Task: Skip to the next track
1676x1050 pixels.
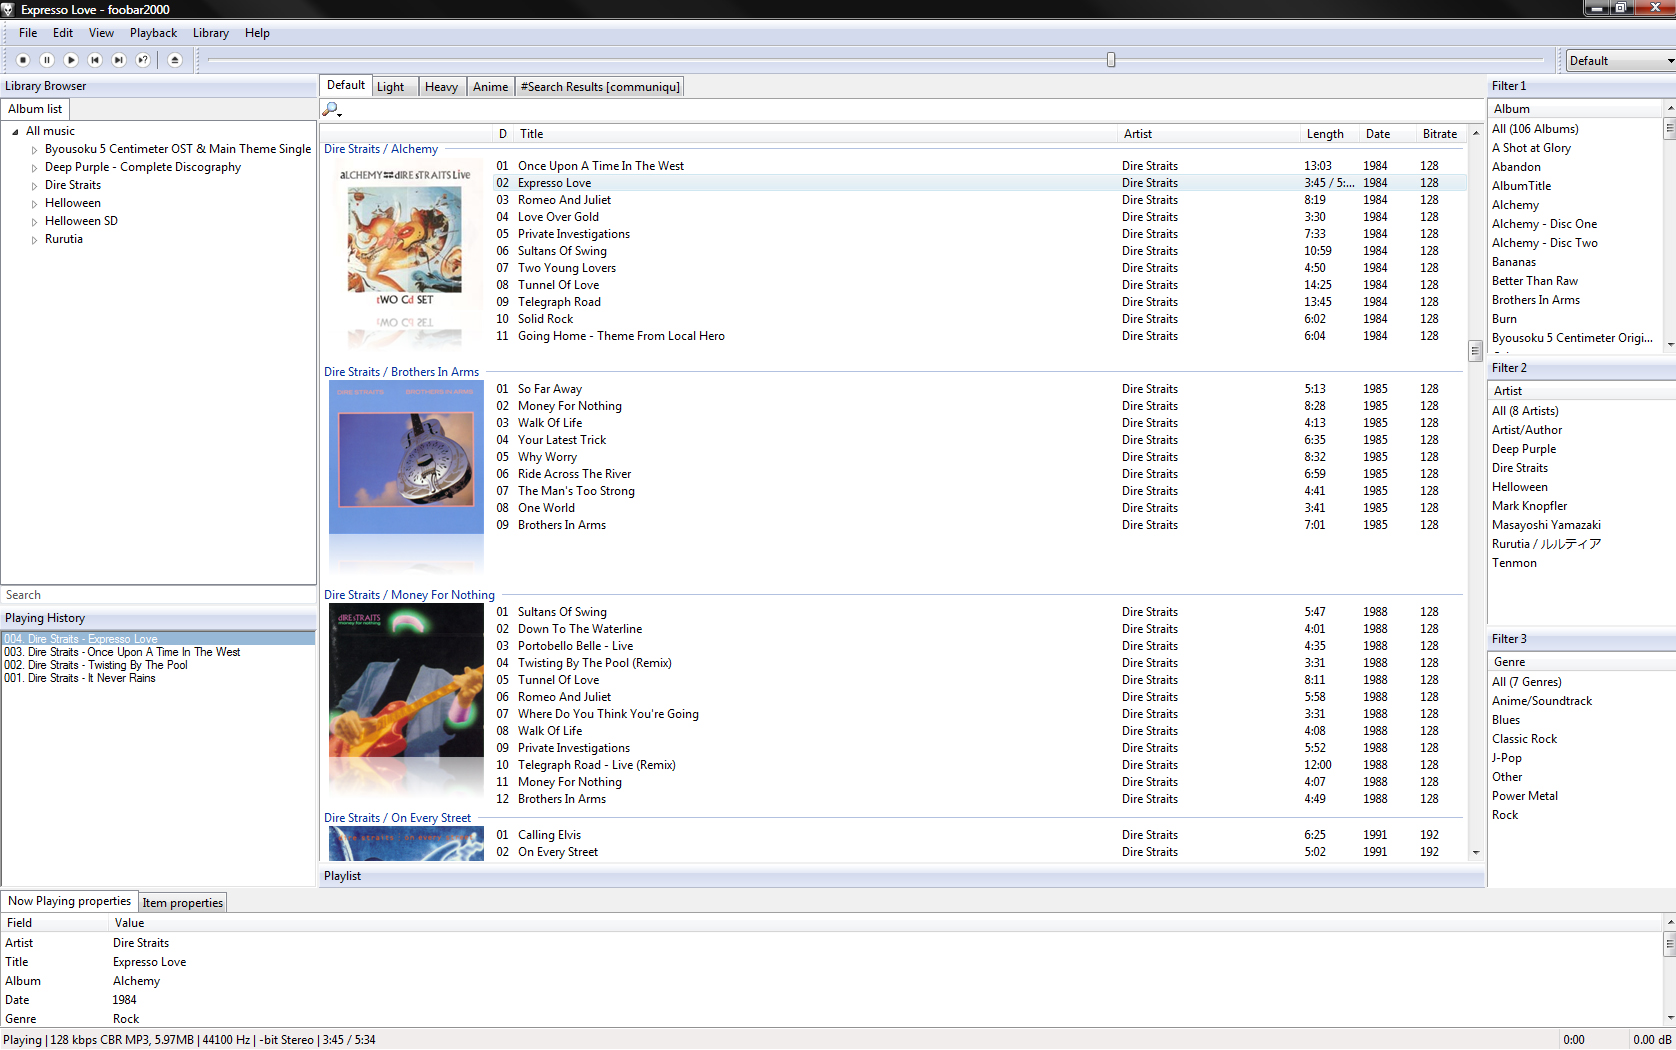Action: pos(119,60)
